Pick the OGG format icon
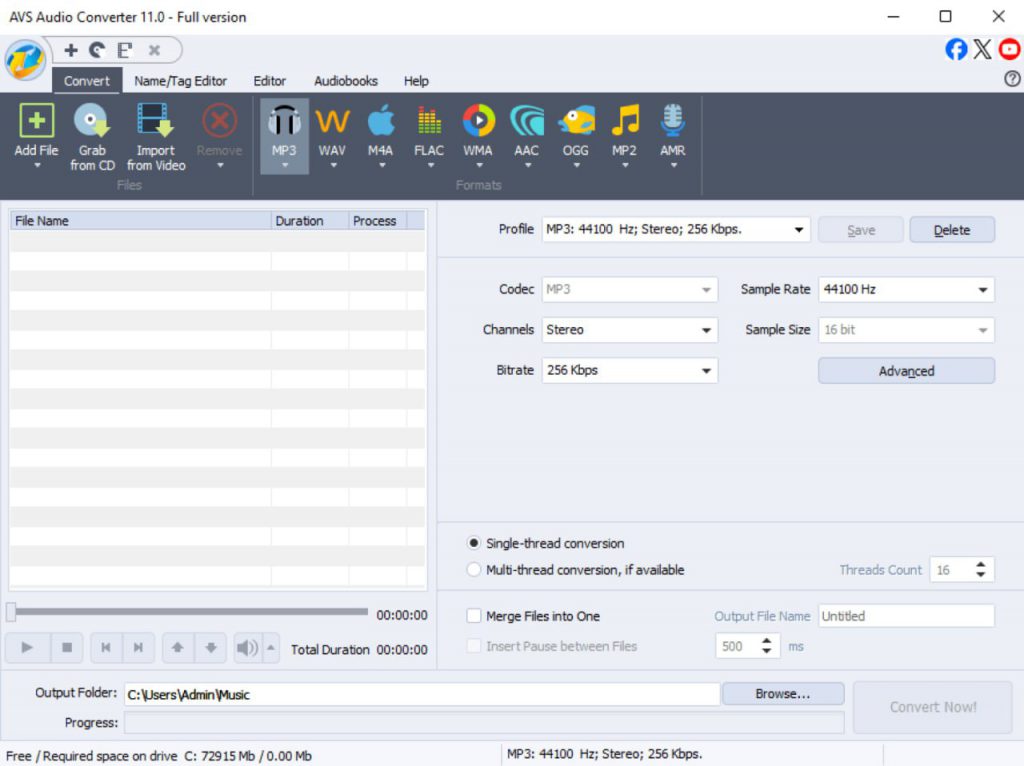This screenshot has width=1024, height=766. click(575, 123)
